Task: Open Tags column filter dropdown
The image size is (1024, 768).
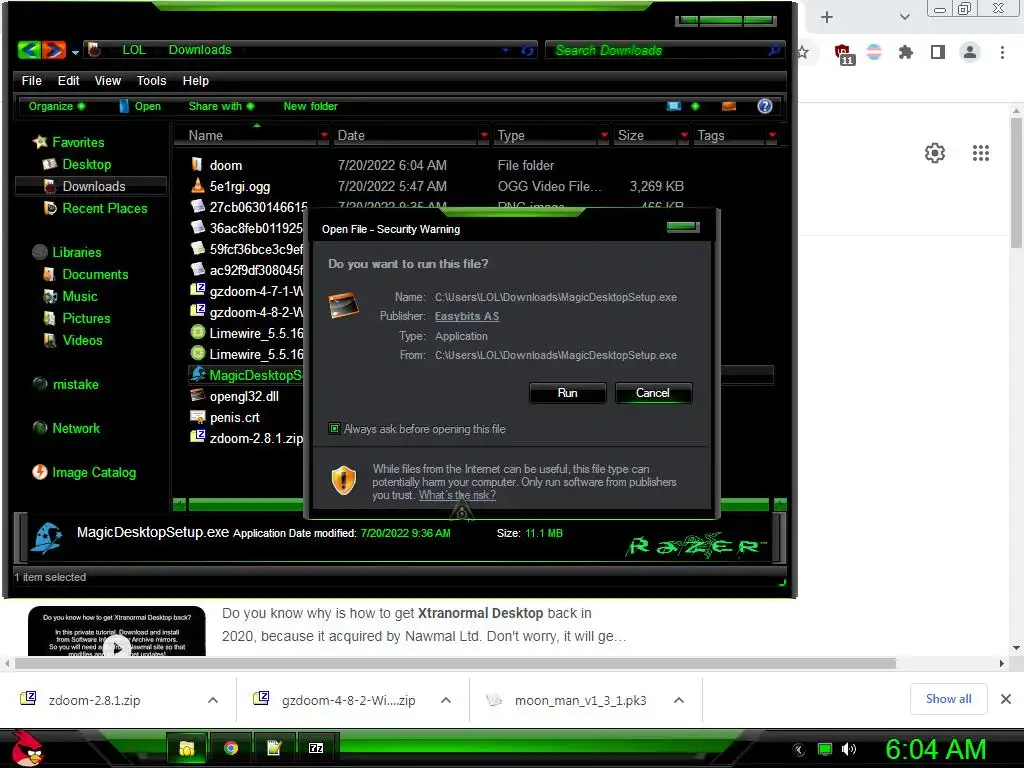Action: [x=773, y=135]
